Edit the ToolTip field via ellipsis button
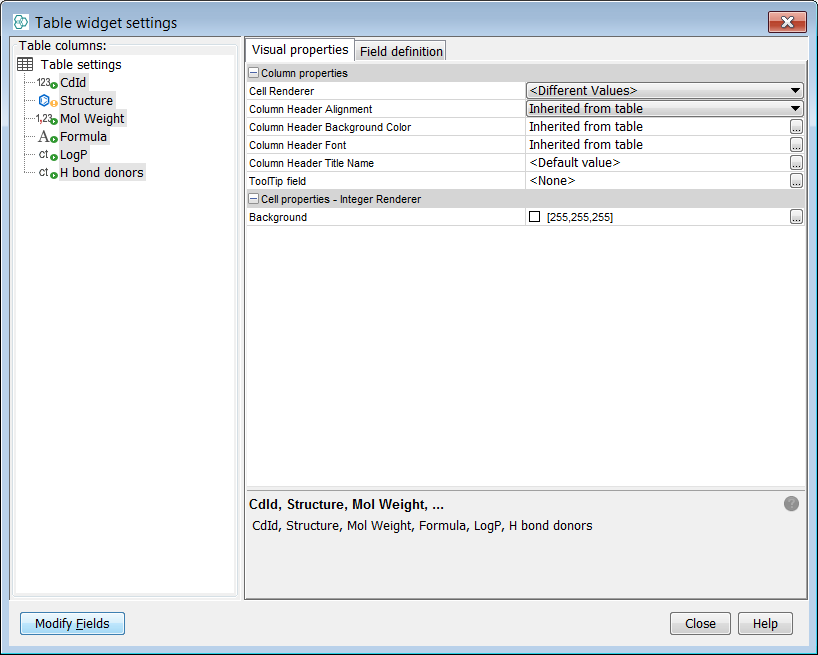The height and width of the screenshot is (655, 818). 796,181
